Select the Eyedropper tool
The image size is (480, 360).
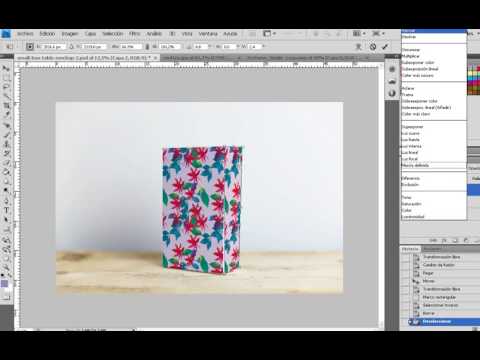[6, 115]
